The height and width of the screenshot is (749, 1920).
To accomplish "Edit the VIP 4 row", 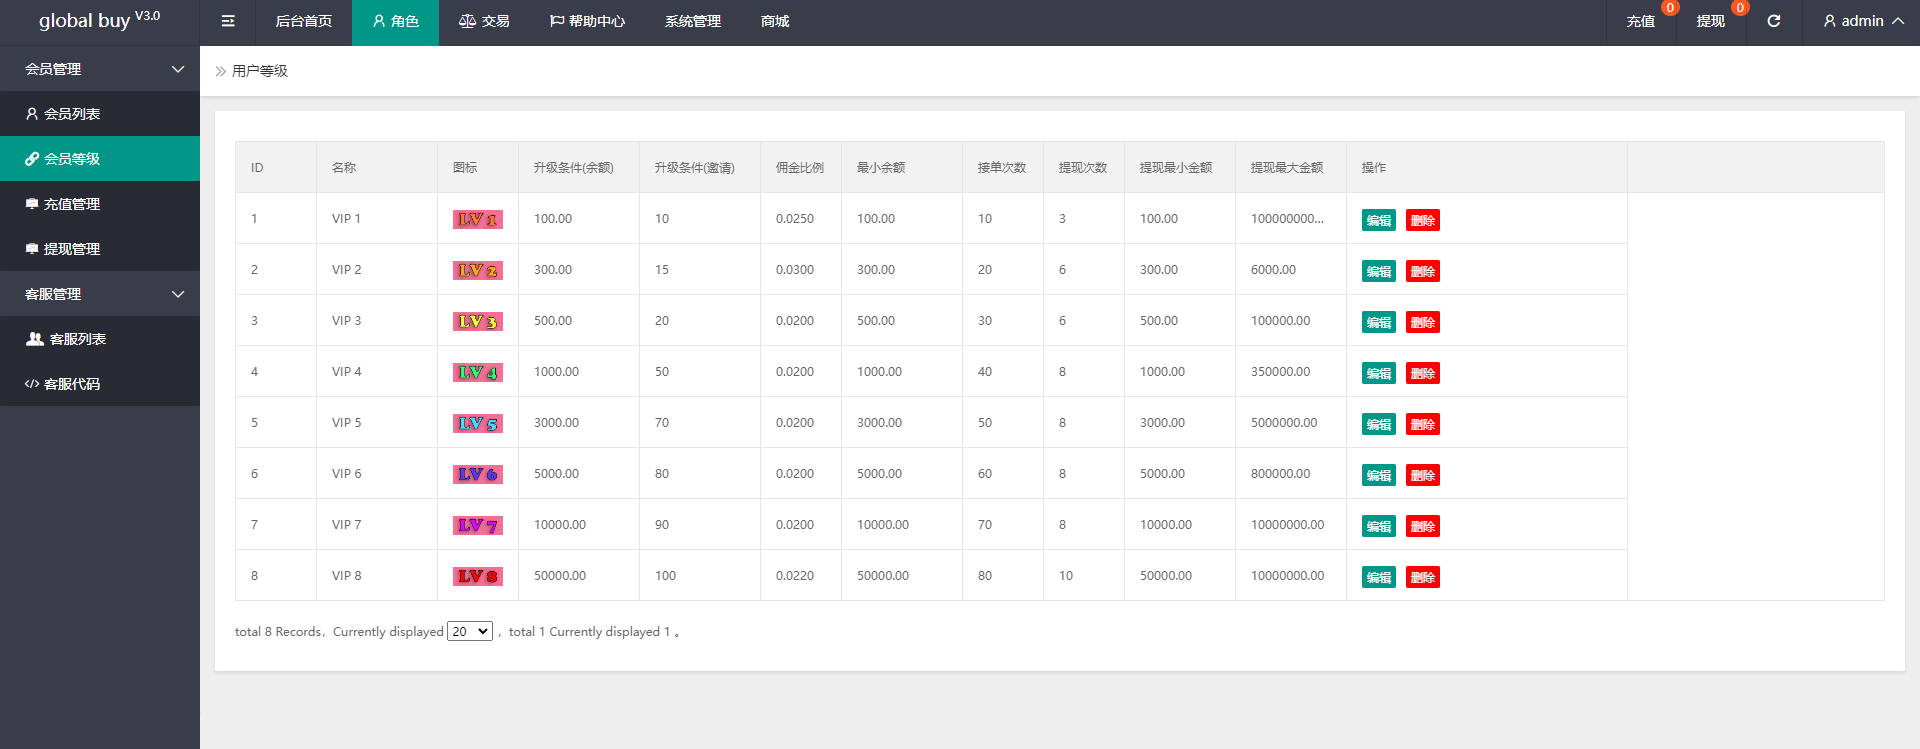I will [x=1379, y=373].
